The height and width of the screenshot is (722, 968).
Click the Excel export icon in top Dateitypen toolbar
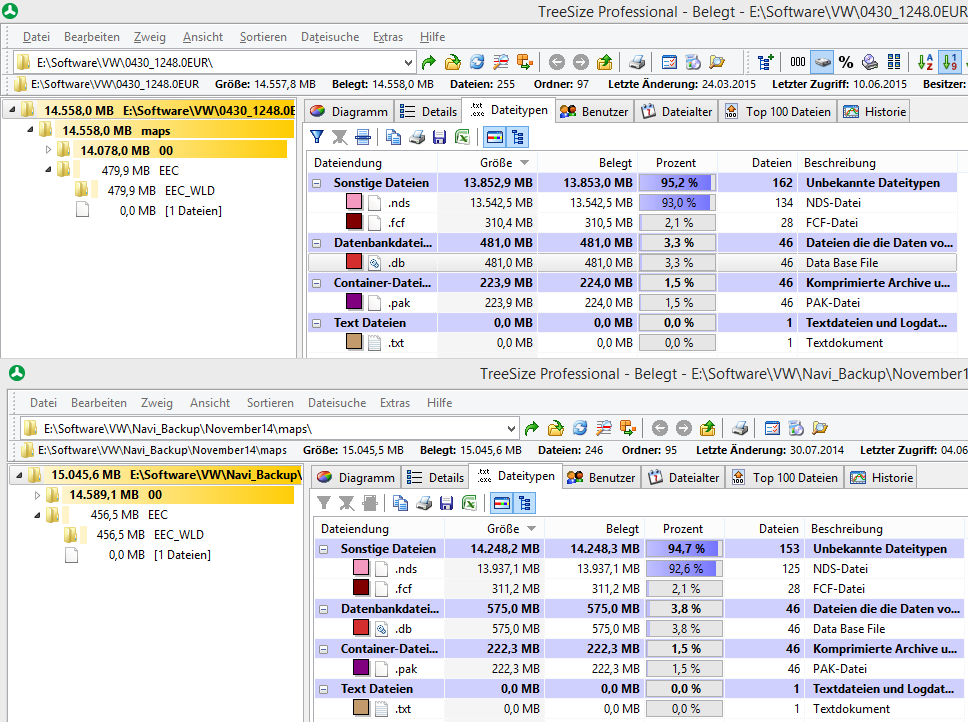[x=462, y=137]
